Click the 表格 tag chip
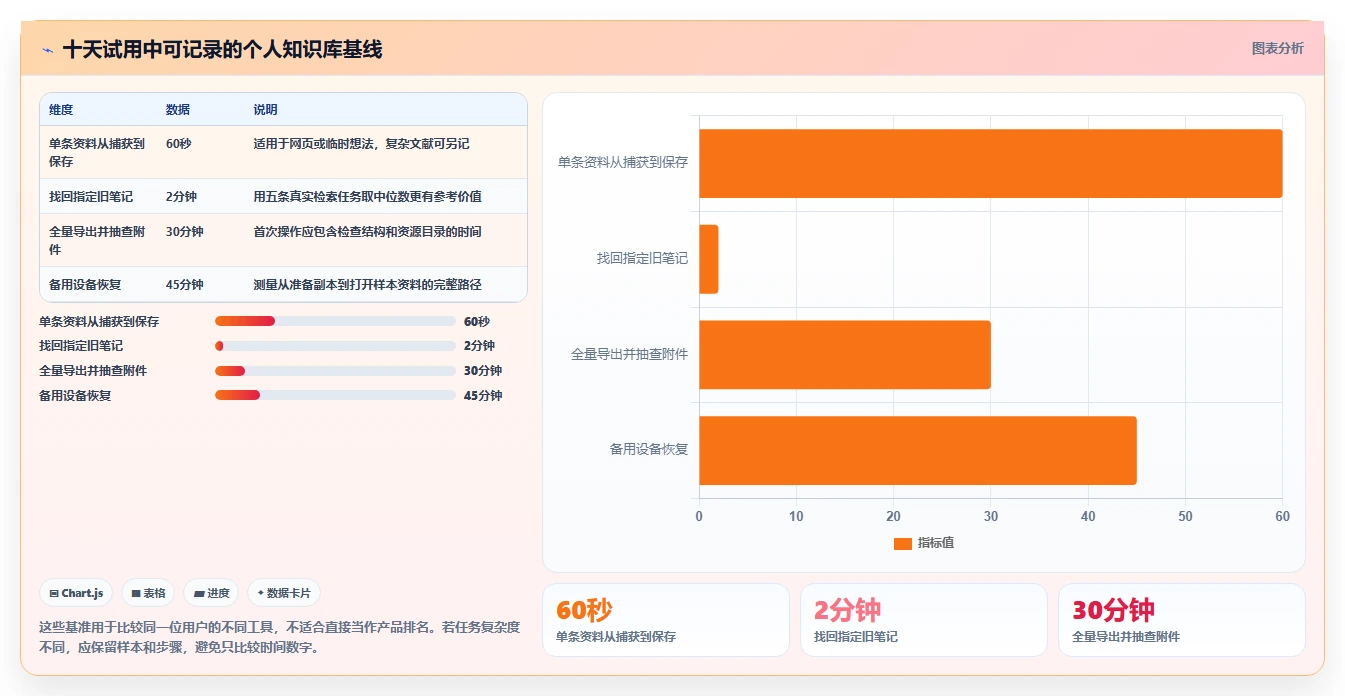 148,593
